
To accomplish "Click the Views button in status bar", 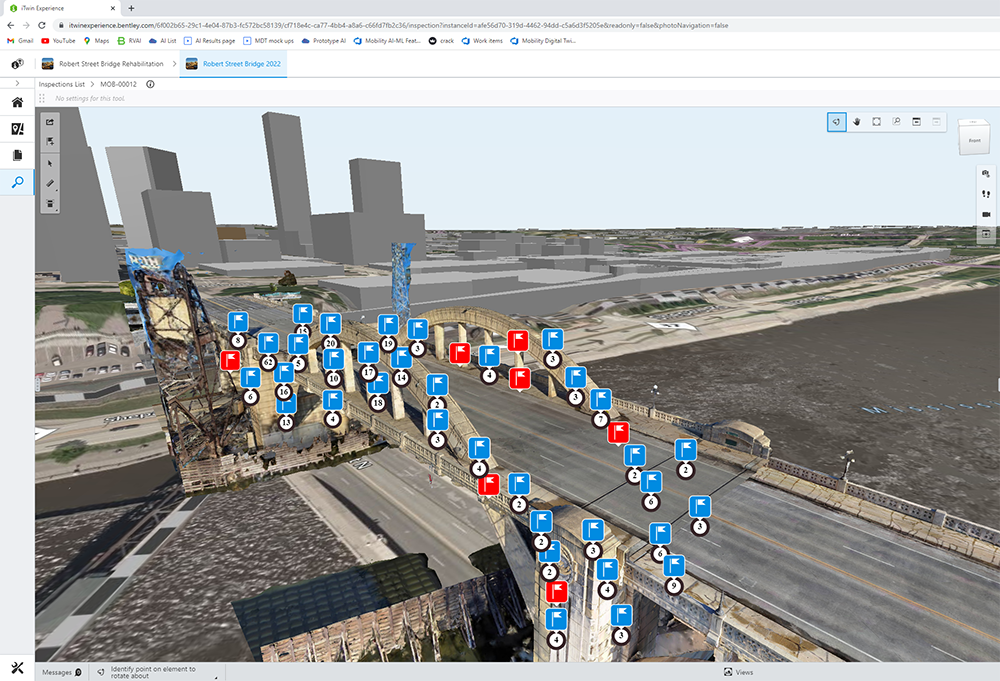I will point(738,672).
